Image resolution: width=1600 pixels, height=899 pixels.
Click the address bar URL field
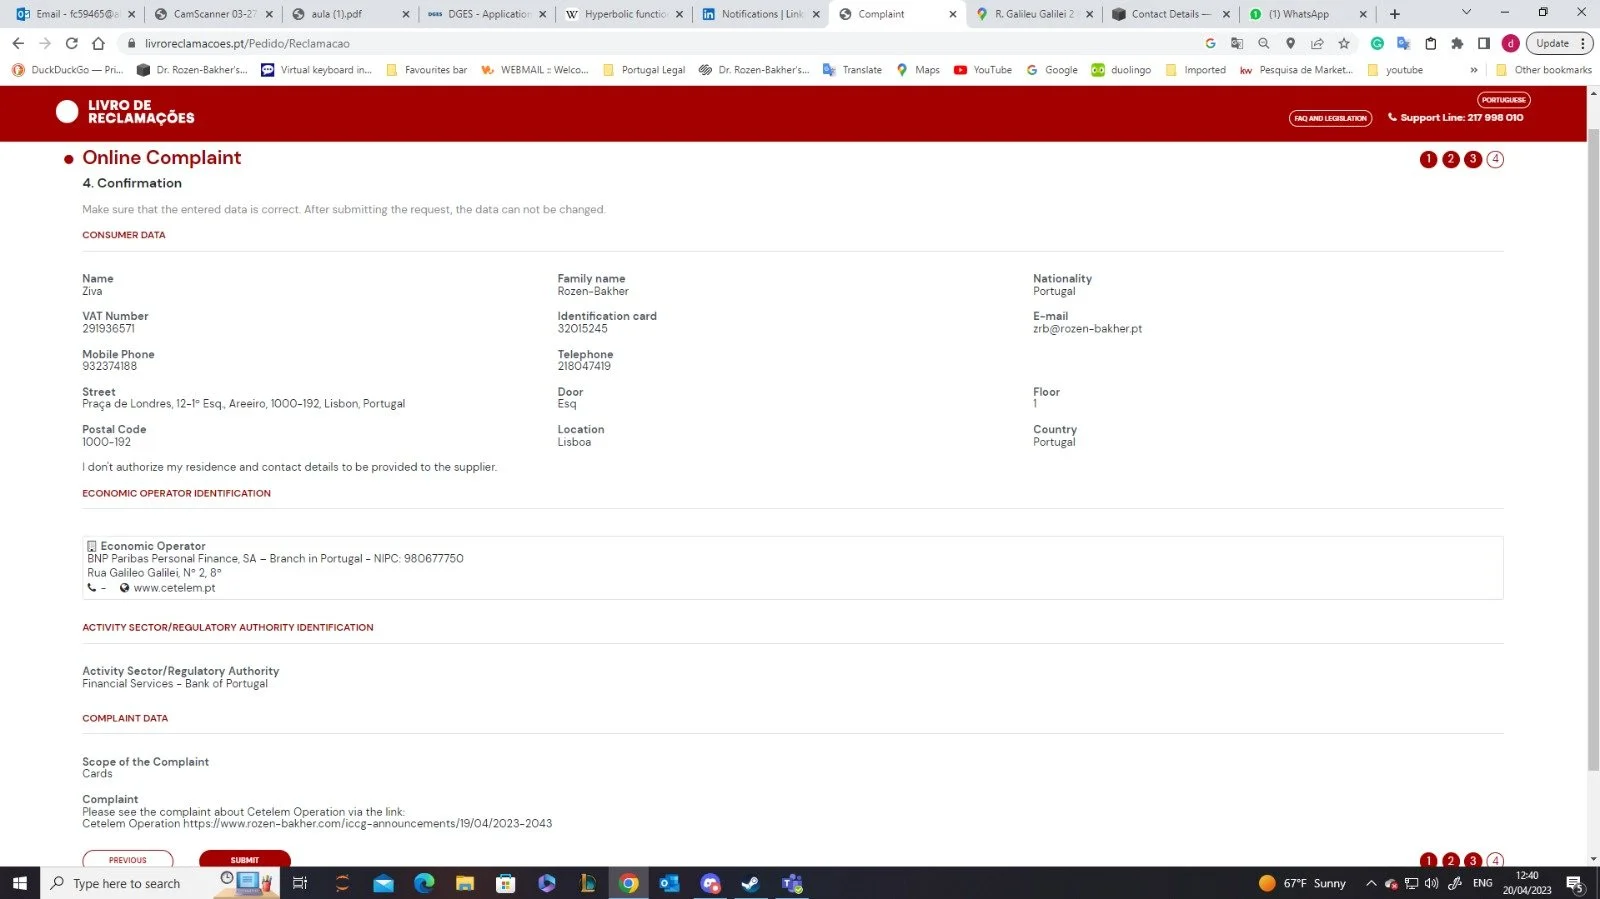660,43
